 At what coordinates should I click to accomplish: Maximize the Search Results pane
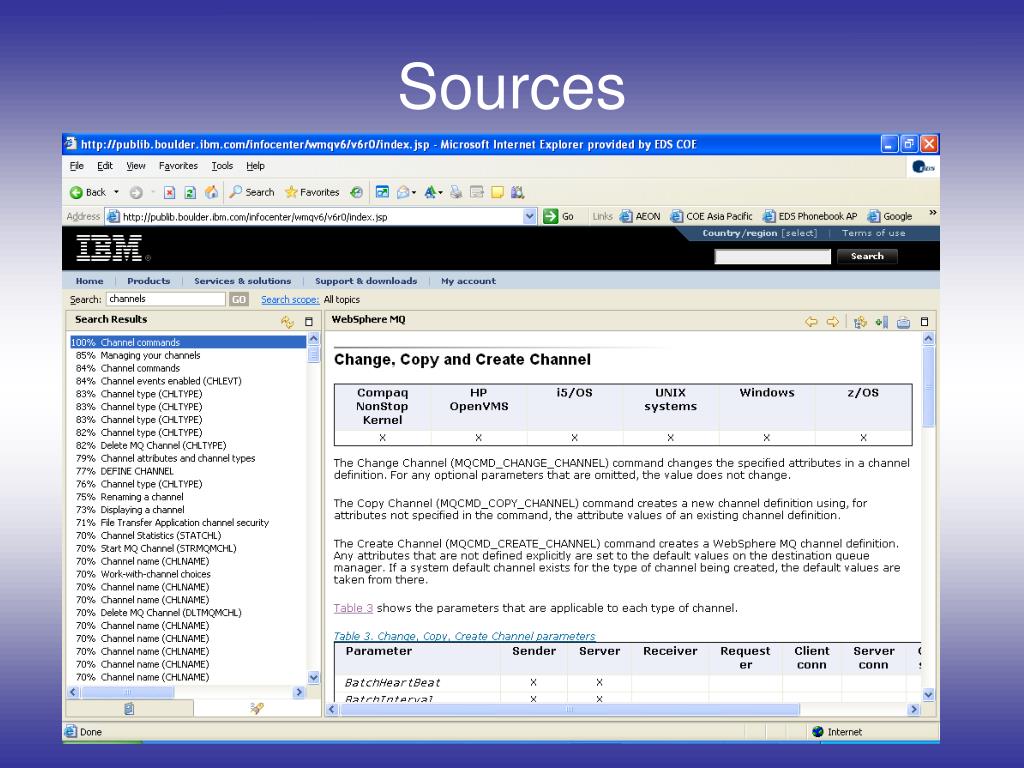point(309,321)
